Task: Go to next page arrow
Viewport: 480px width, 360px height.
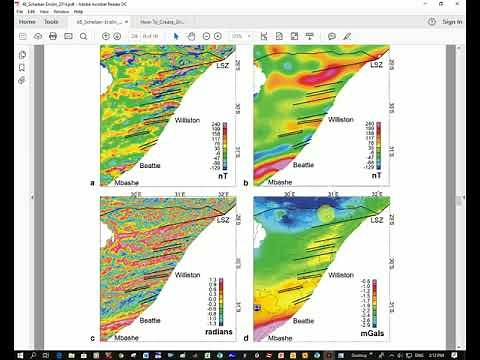Action: pyautogui.click(x=117, y=36)
